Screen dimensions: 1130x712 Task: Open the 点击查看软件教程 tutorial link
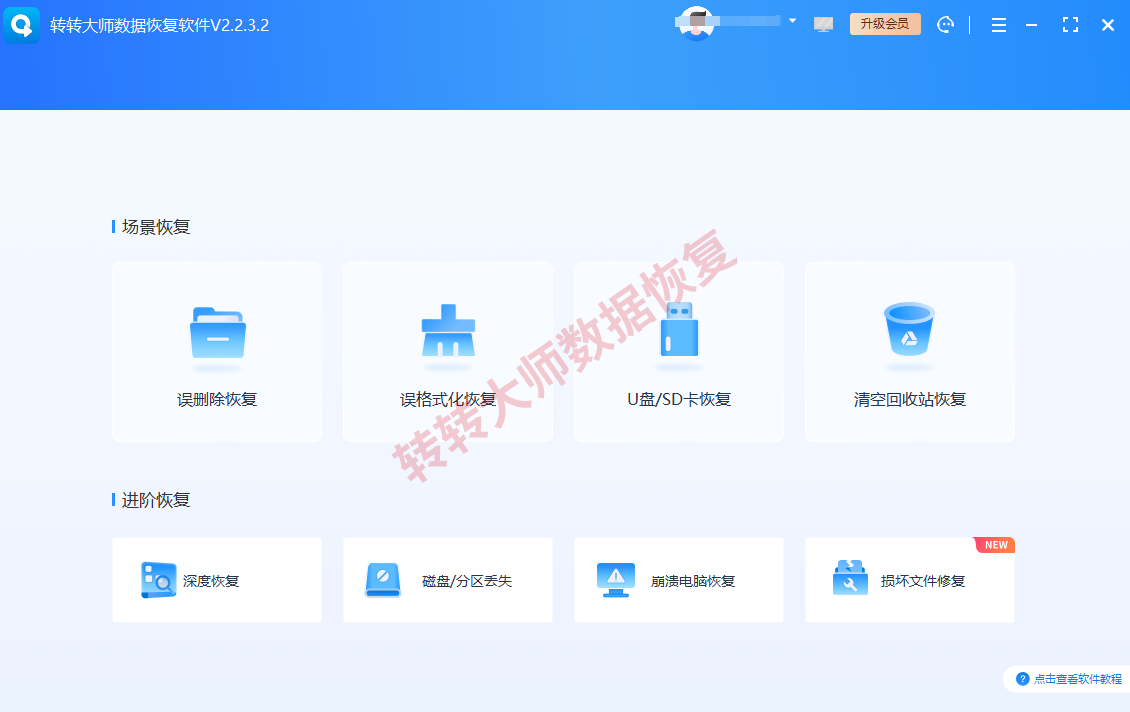[x=1077, y=679]
